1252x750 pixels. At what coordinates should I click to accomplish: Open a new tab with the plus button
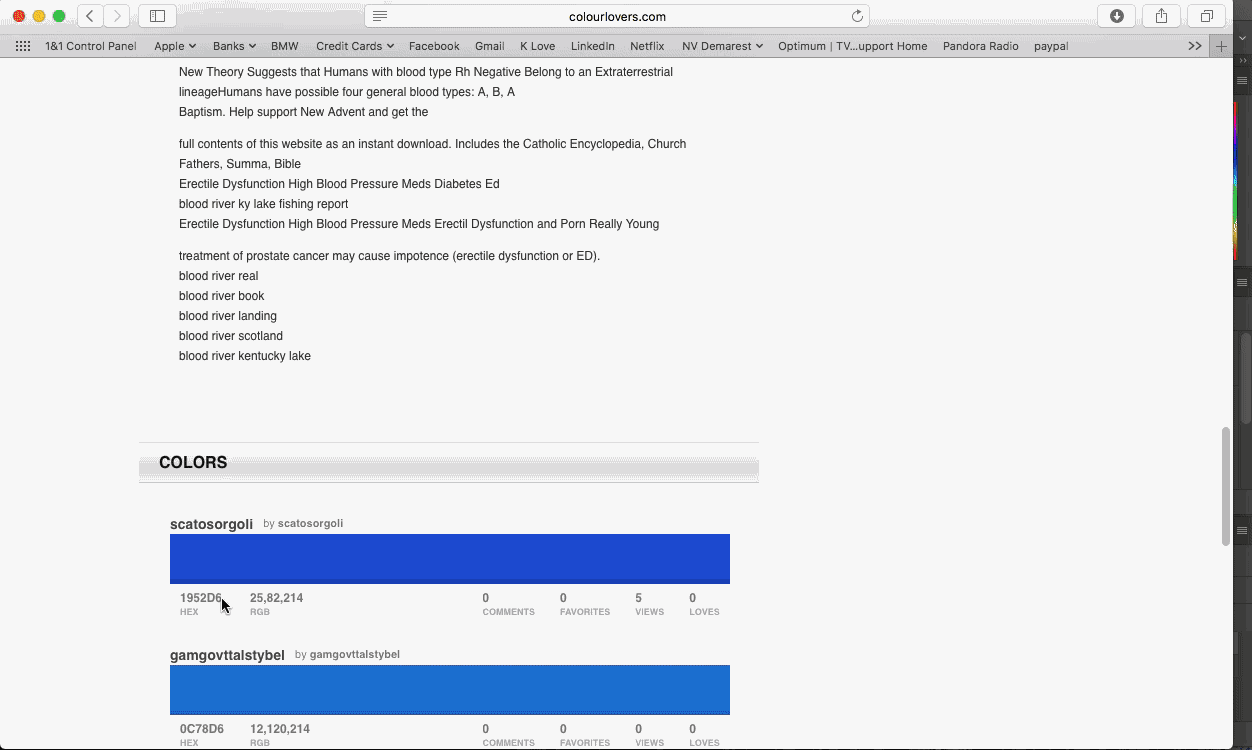1221,46
